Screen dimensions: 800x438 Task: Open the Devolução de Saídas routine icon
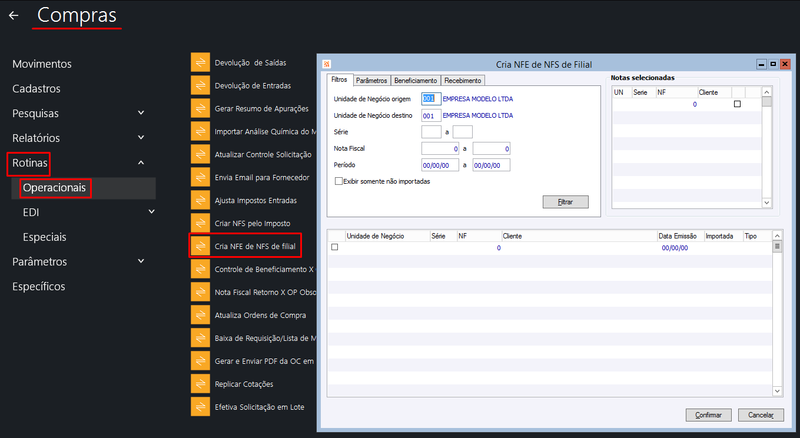coord(201,62)
